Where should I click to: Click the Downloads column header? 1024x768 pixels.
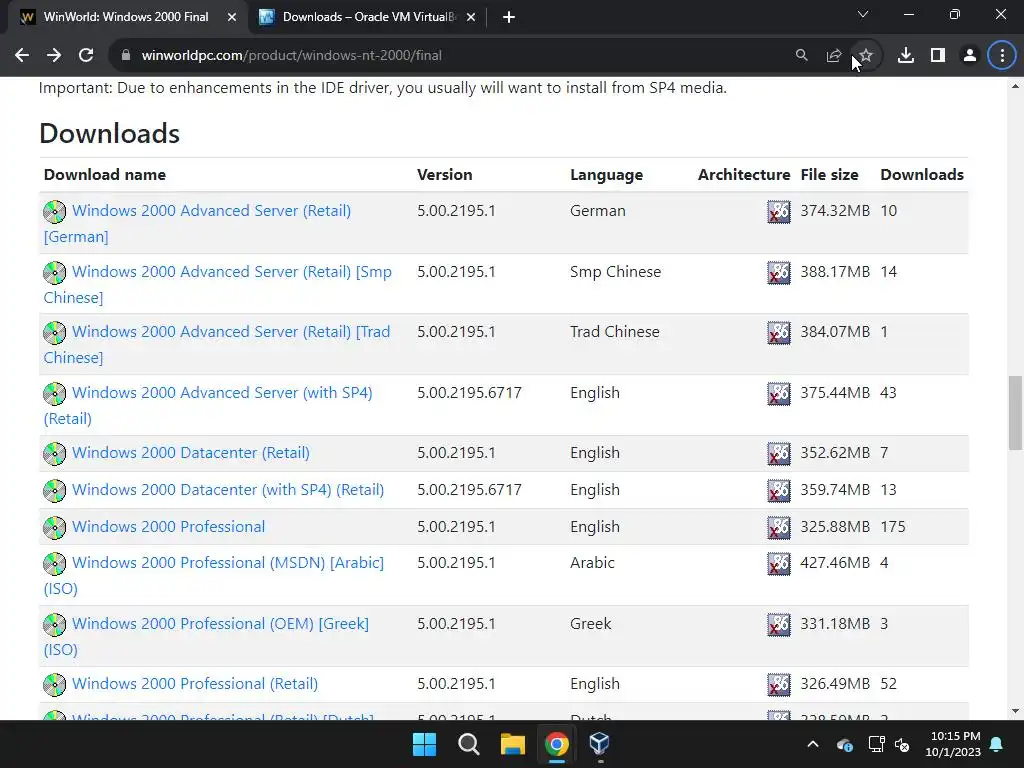tap(922, 174)
